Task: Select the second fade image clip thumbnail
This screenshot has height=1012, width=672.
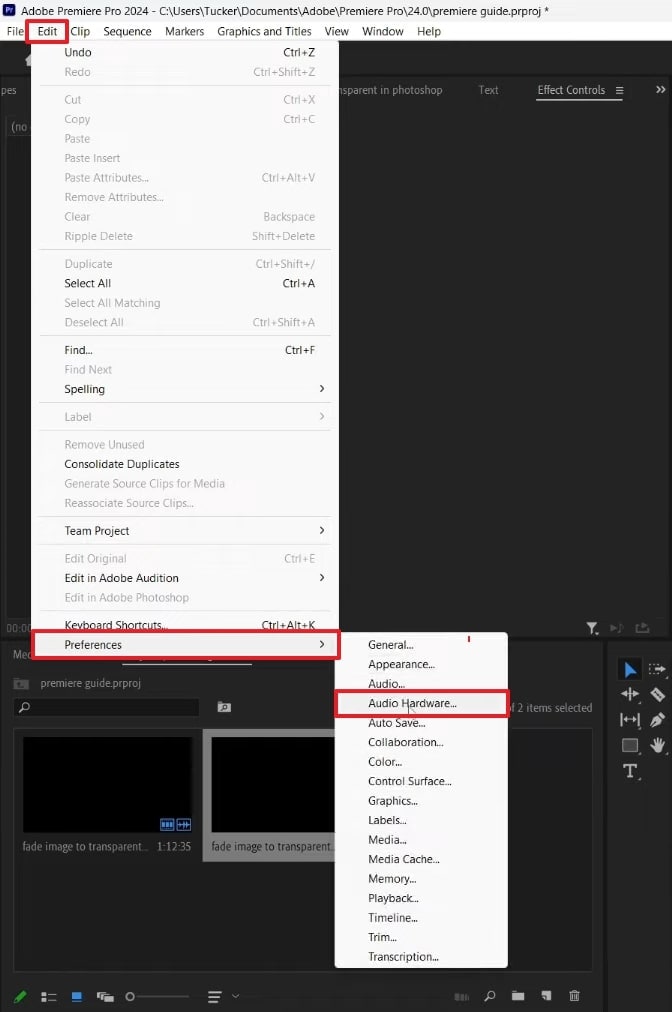Action: (x=272, y=785)
